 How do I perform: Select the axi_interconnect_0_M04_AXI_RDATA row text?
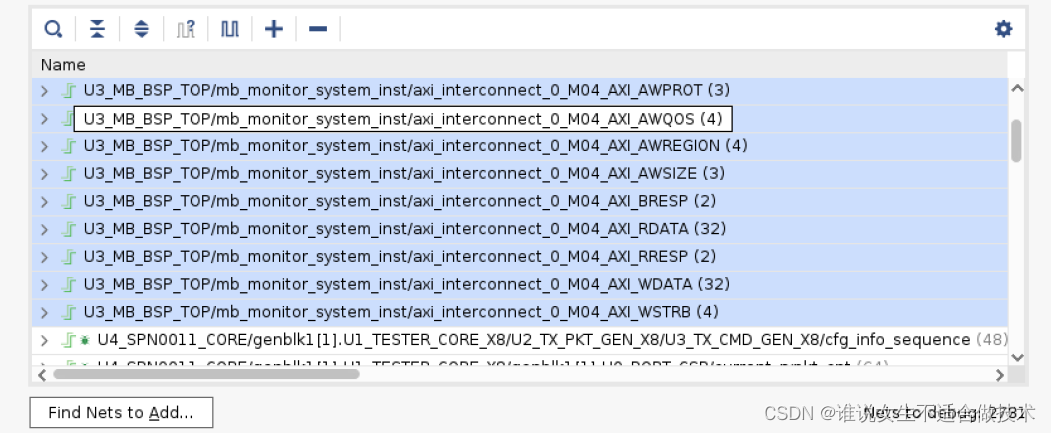(x=405, y=229)
